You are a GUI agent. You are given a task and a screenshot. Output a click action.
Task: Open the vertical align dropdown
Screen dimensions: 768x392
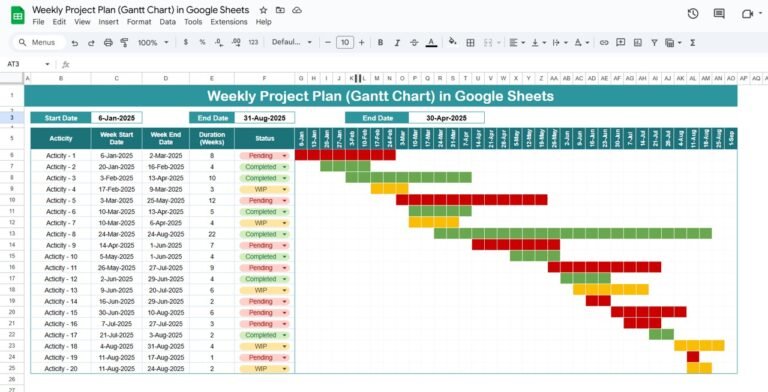coord(538,43)
